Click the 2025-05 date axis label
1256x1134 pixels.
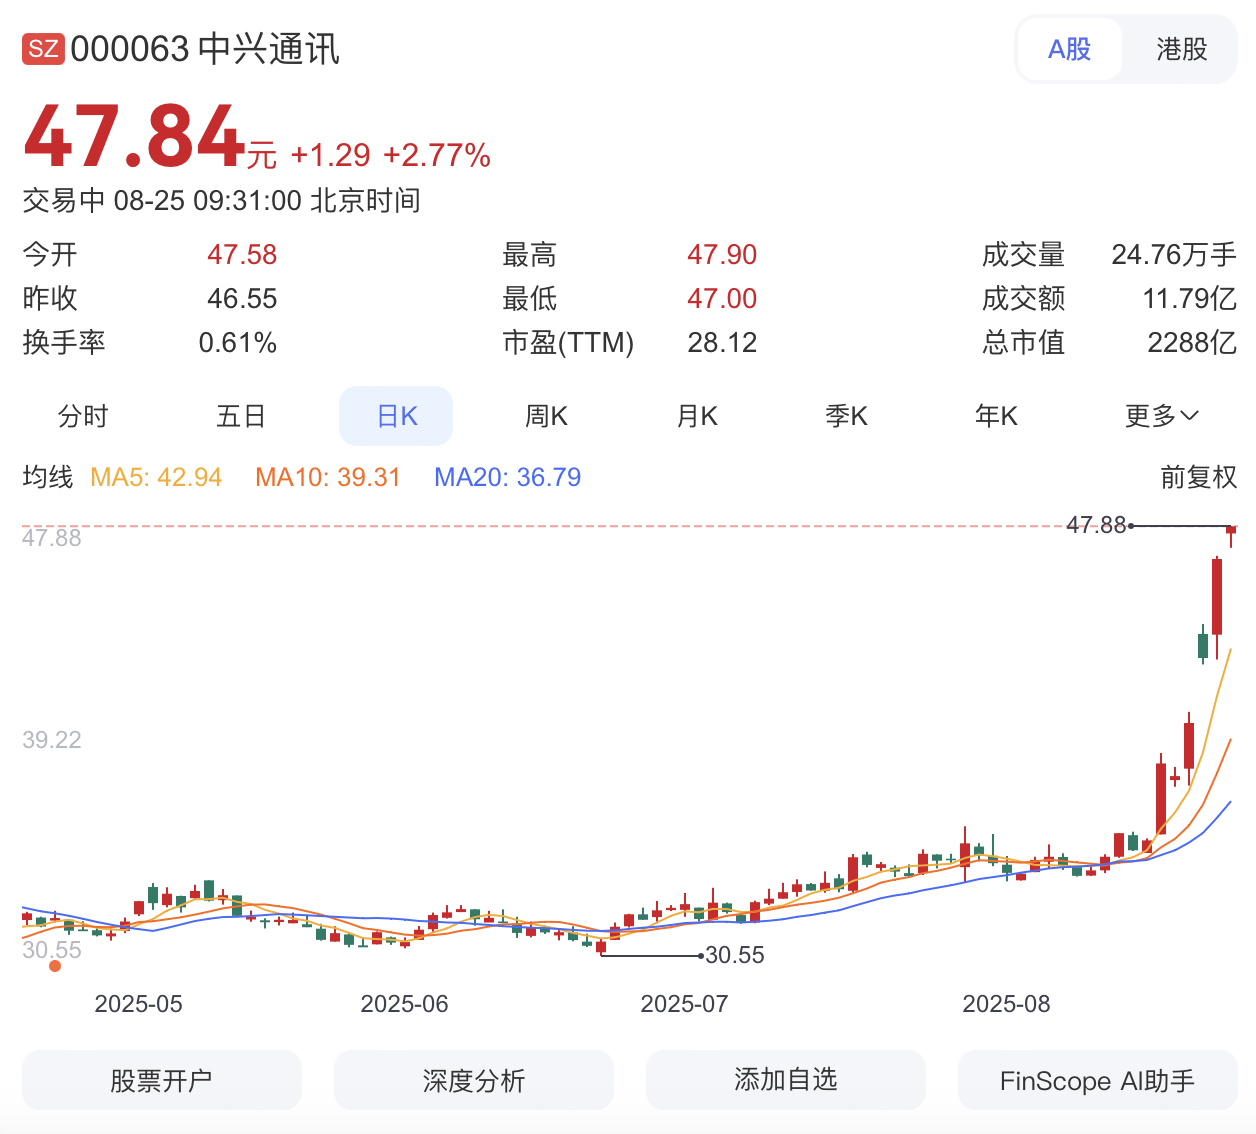(x=139, y=1004)
